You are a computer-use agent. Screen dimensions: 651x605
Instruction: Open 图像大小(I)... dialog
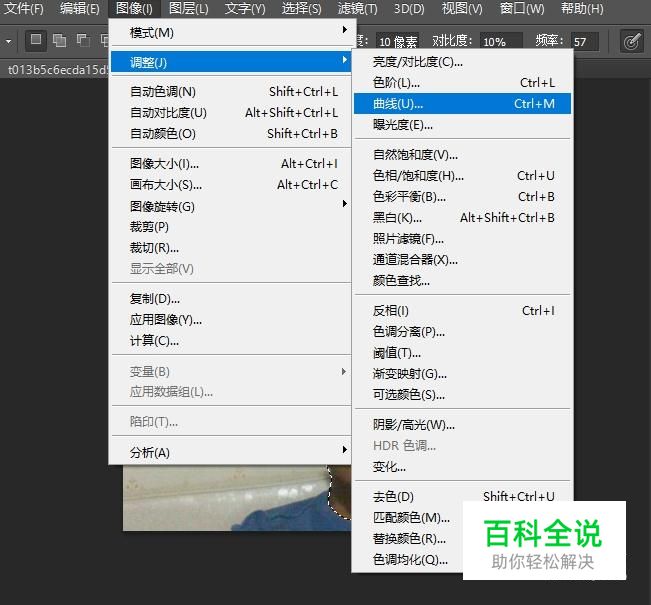tap(231, 164)
